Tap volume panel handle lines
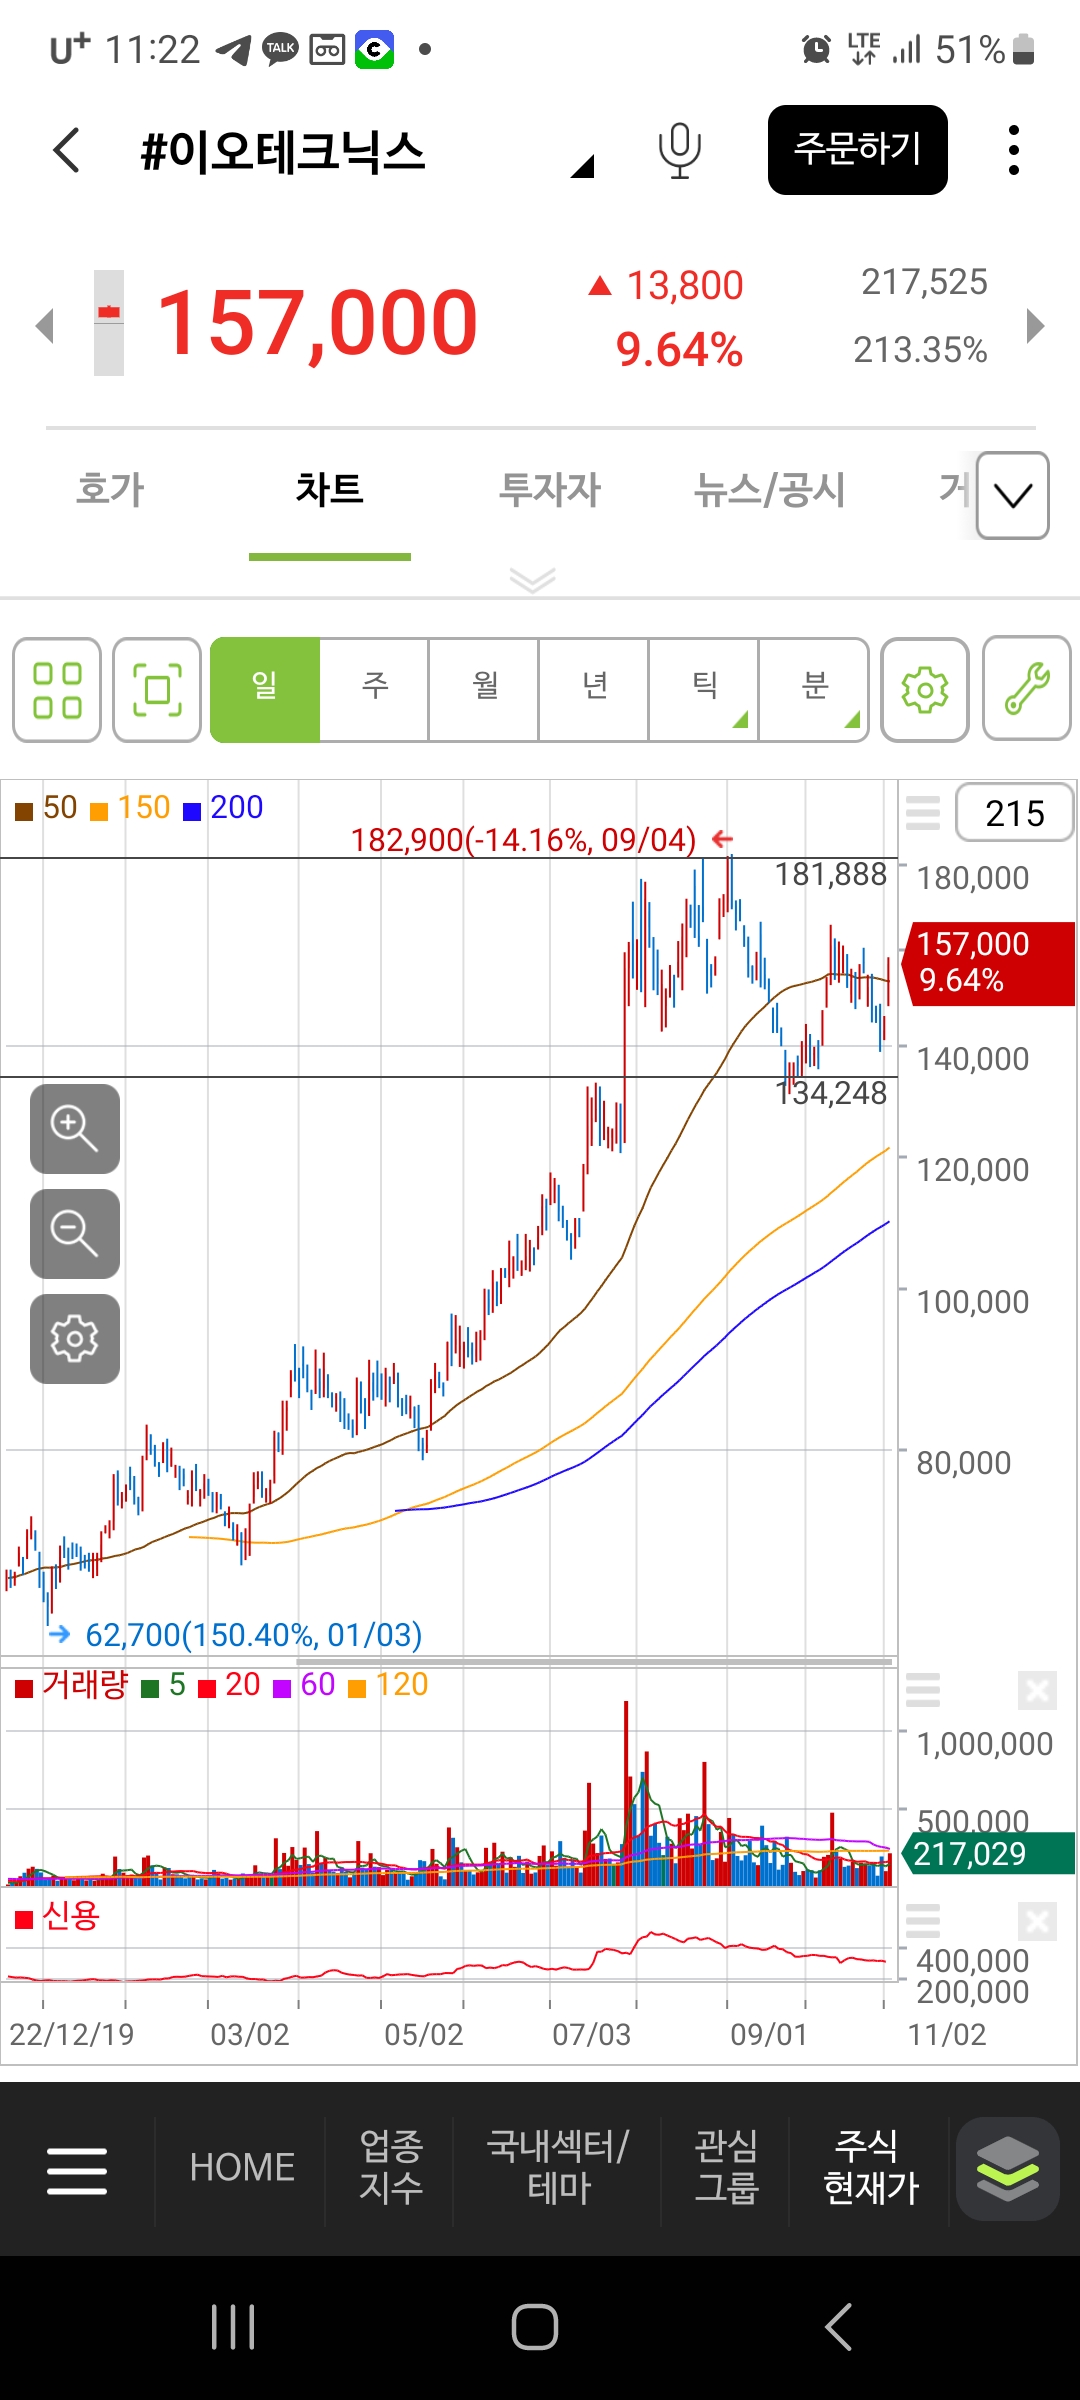 [x=923, y=1690]
